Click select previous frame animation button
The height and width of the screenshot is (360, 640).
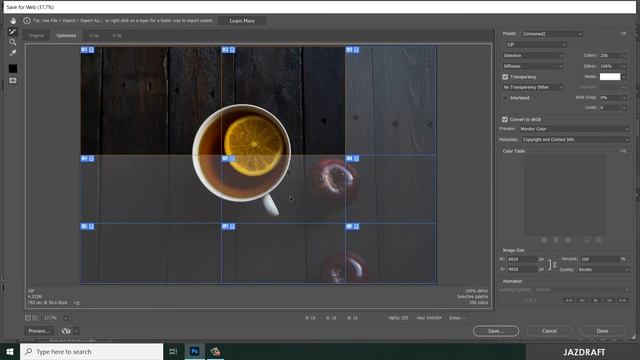point(582,300)
